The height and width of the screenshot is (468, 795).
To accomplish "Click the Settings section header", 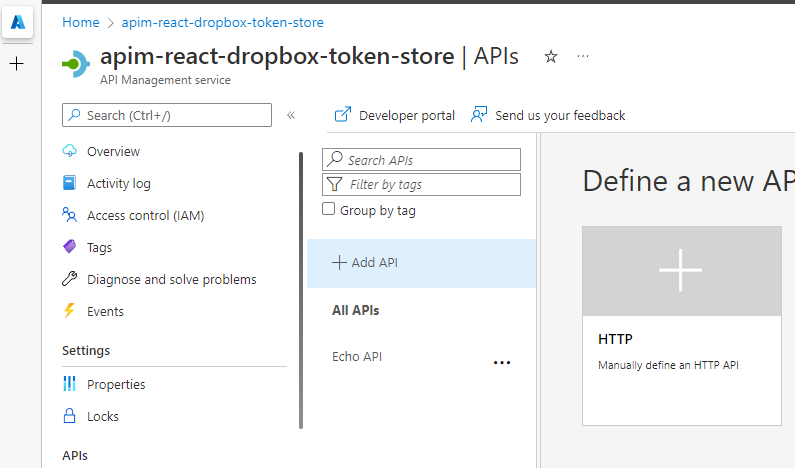I will point(86,351).
